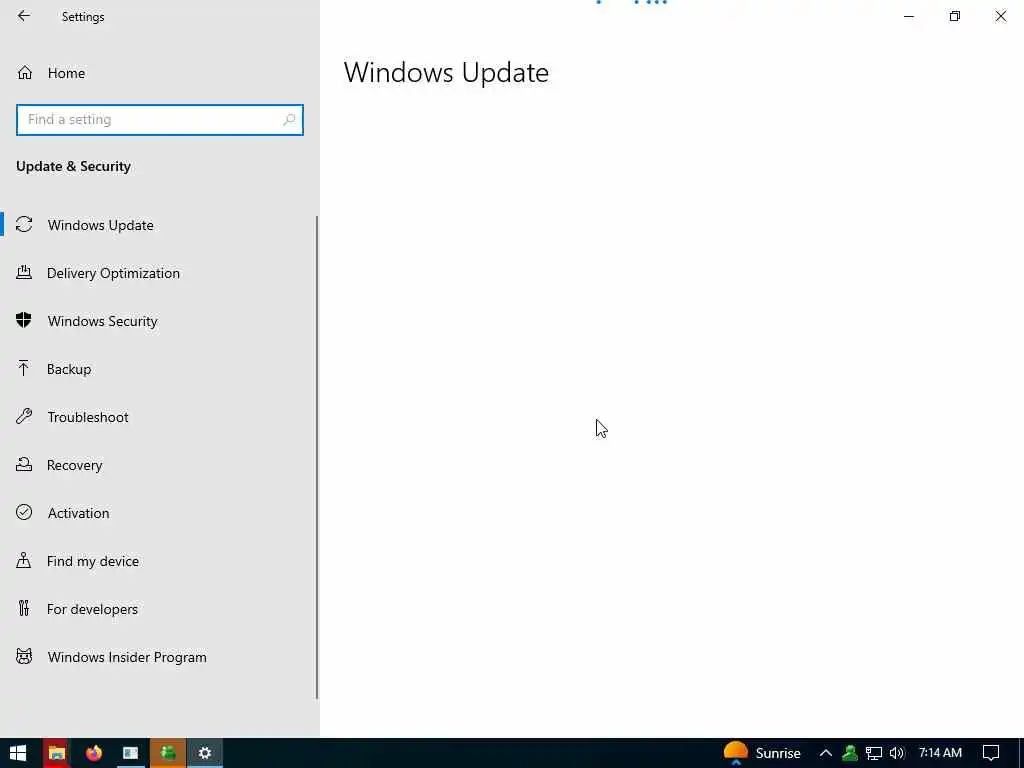Open the Action Center notifications icon

[991, 753]
